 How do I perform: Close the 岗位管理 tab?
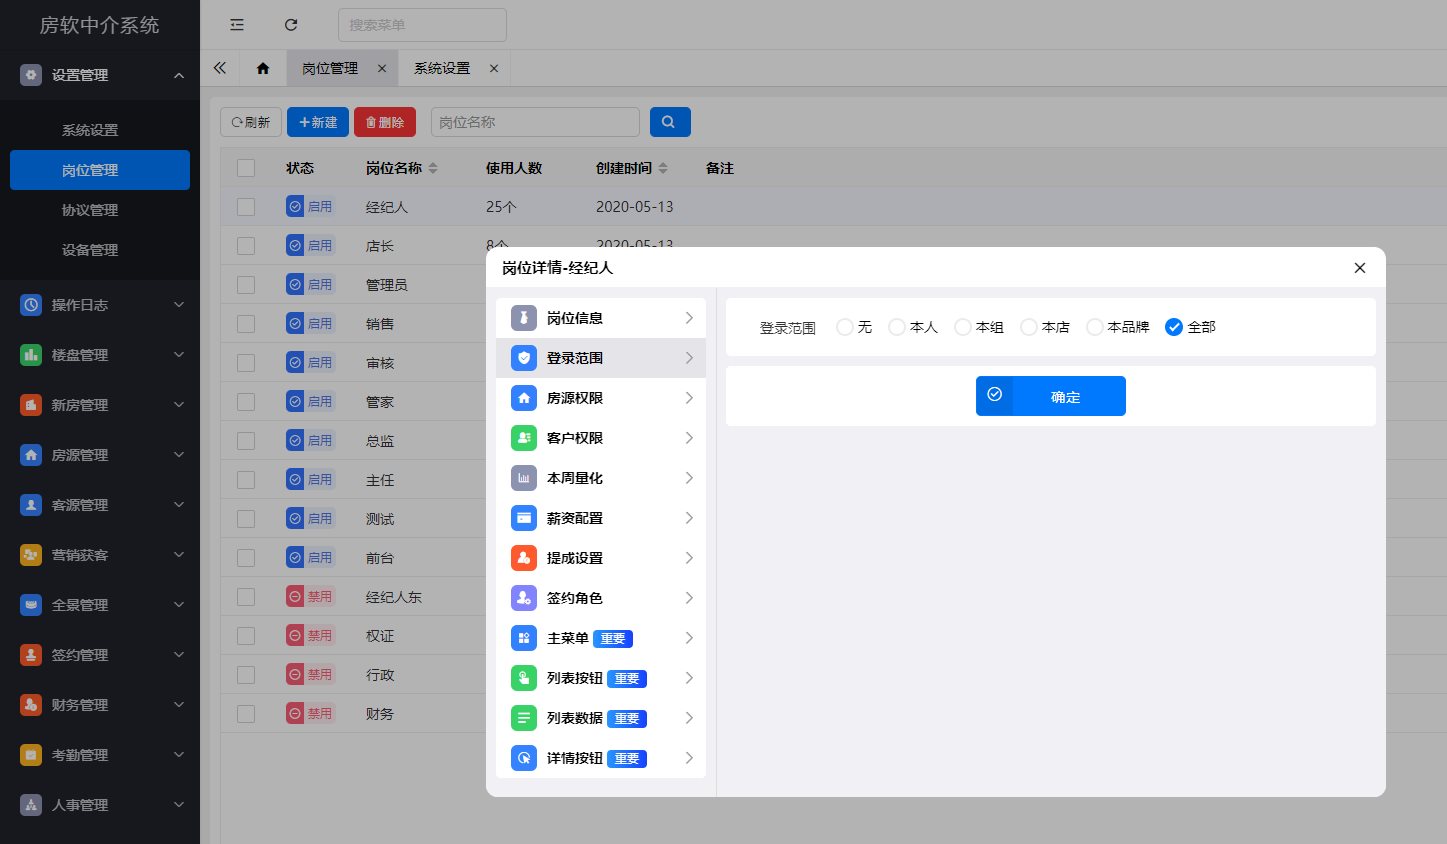point(382,68)
